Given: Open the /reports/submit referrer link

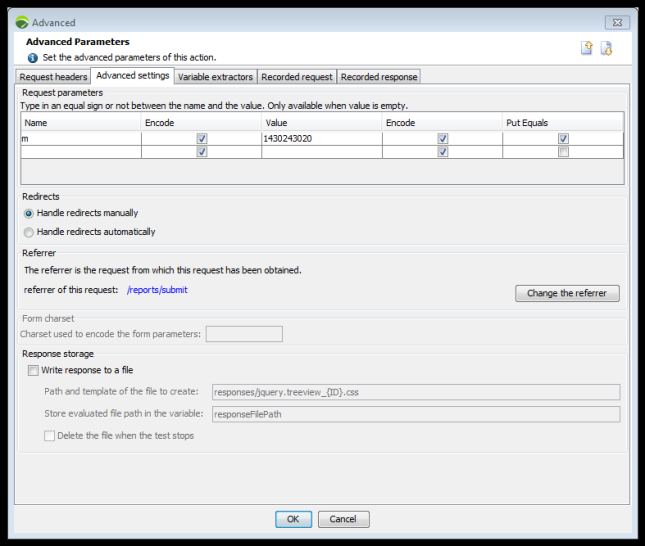Looking at the screenshot, I should (x=157, y=290).
